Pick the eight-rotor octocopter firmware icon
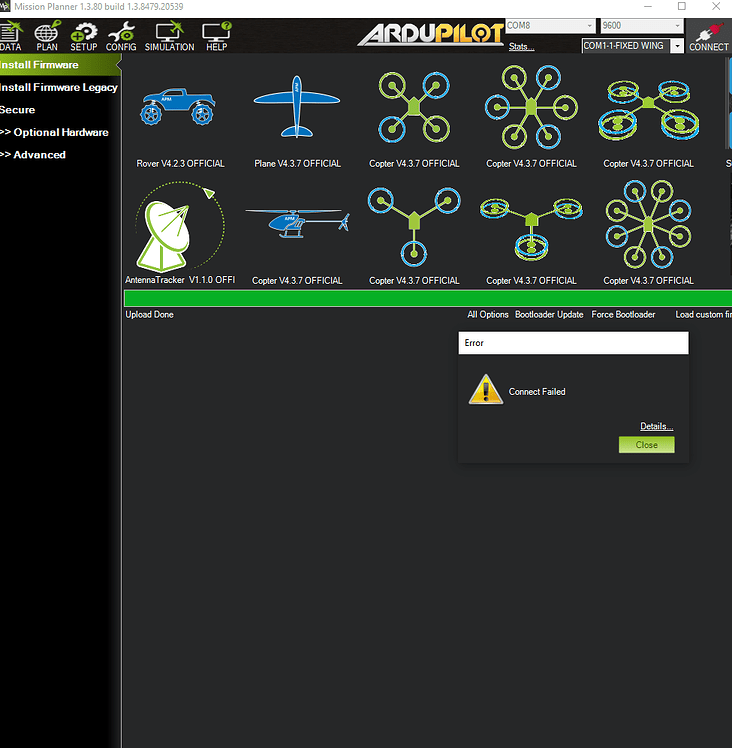 (648, 224)
